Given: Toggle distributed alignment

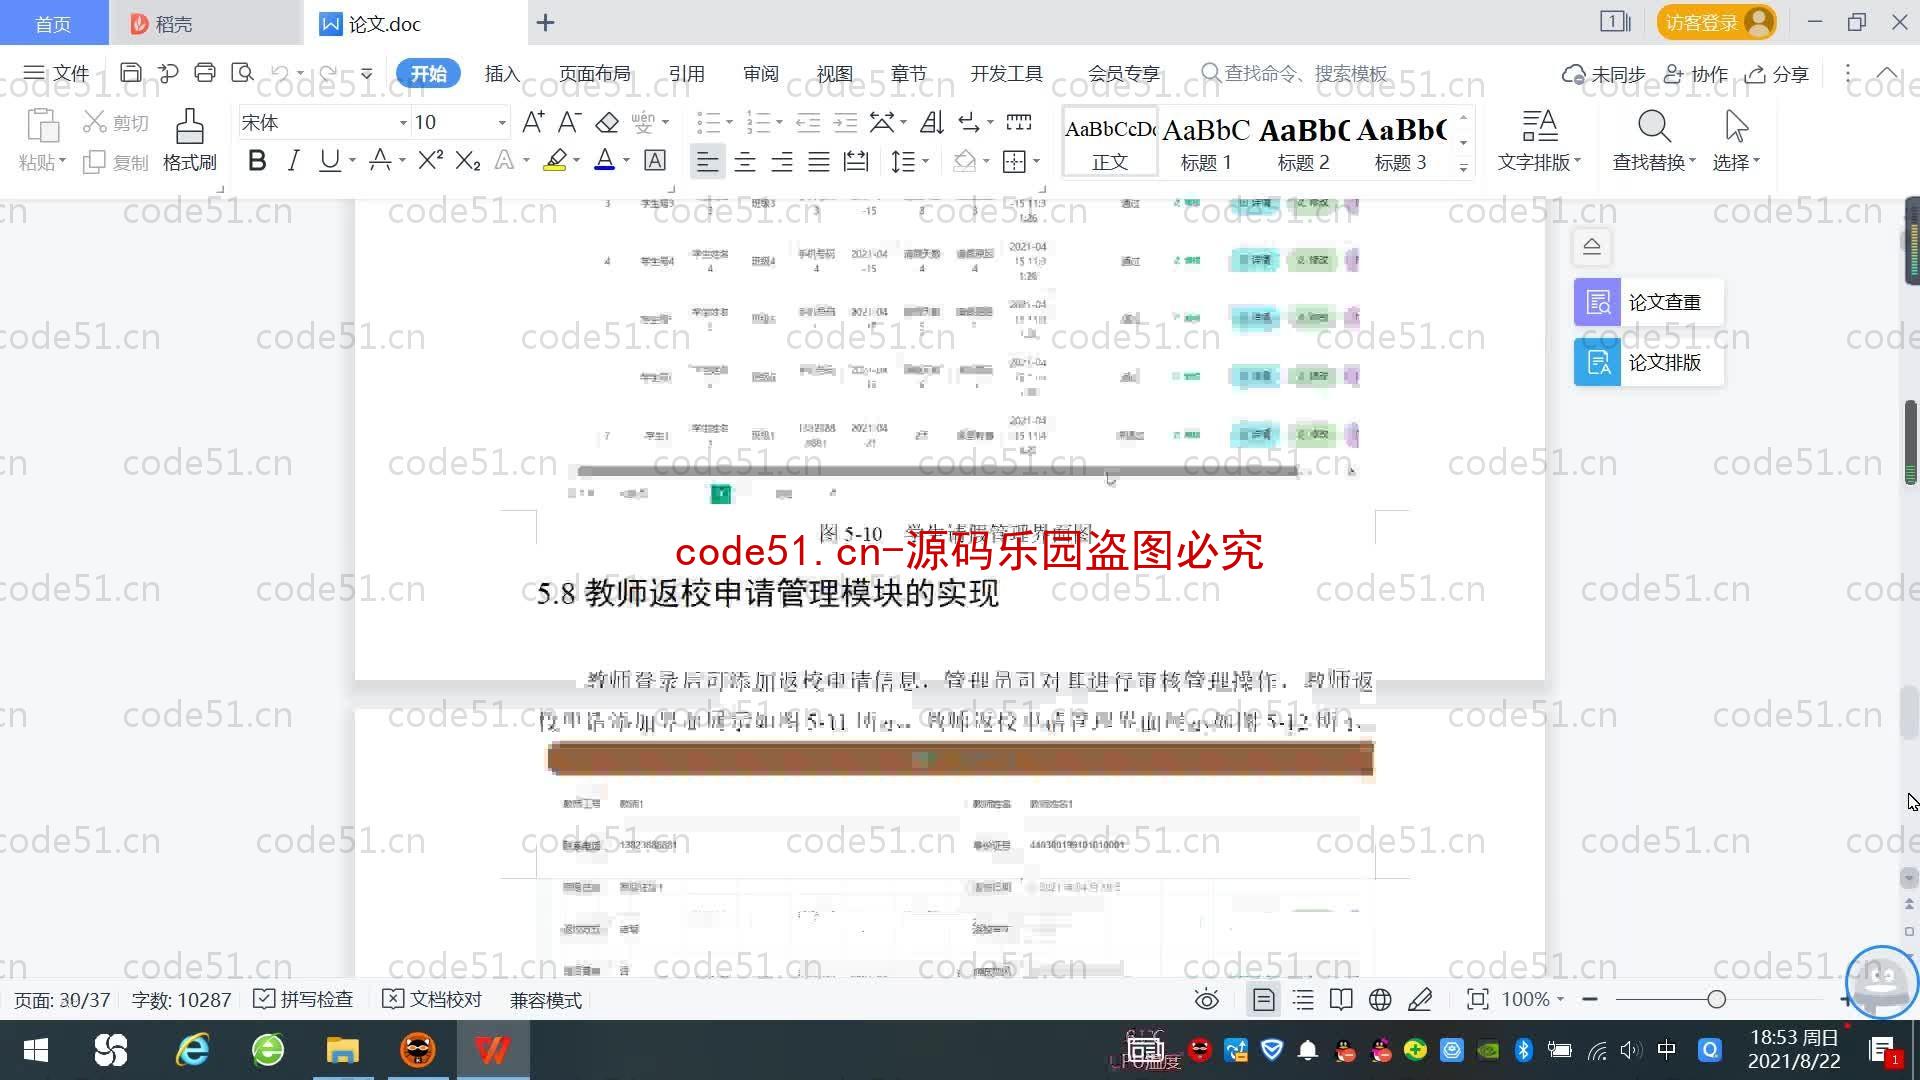Looking at the screenshot, I should pyautogui.click(x=856, y=161).
